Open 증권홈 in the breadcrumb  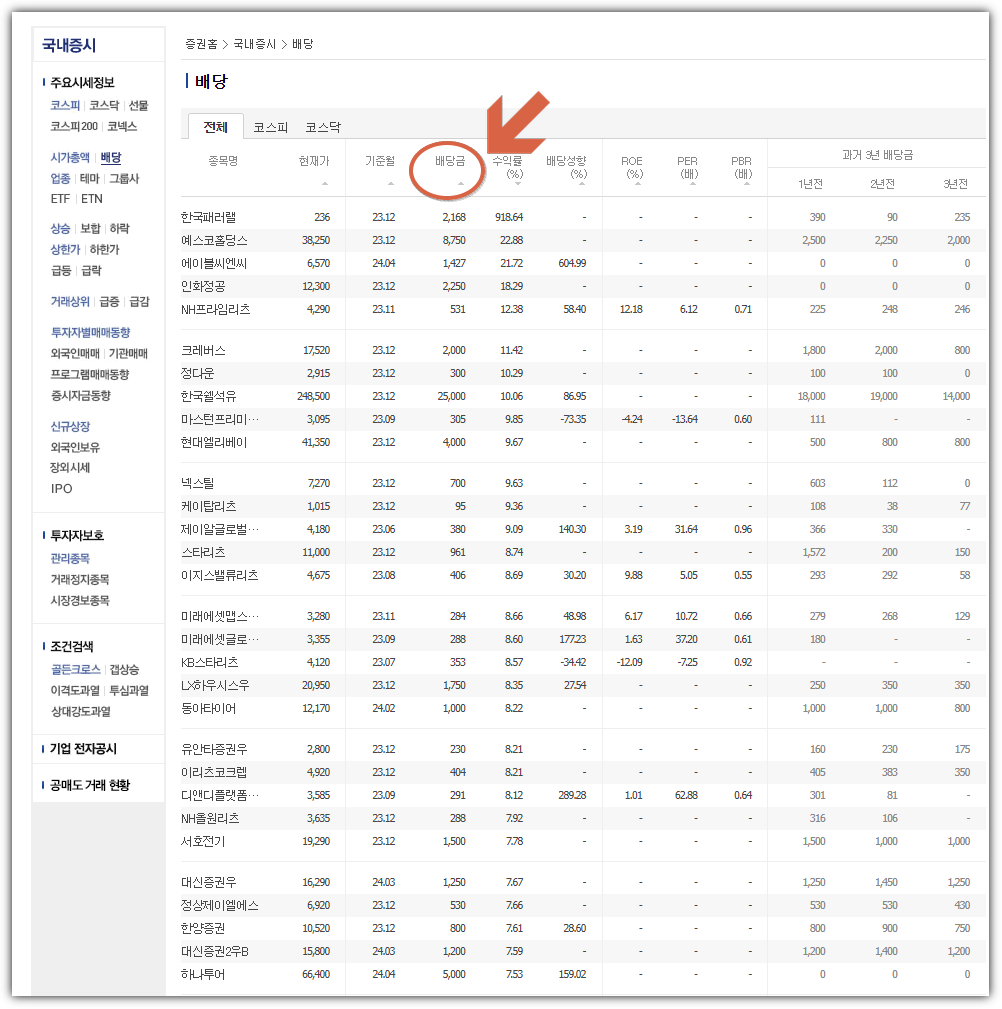201,44
